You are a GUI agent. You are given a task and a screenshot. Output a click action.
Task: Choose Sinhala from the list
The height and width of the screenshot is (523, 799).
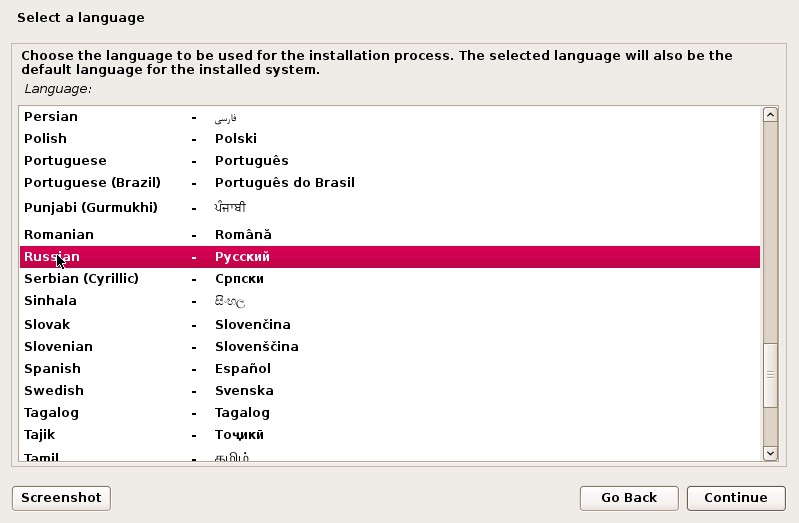(50, 301)
